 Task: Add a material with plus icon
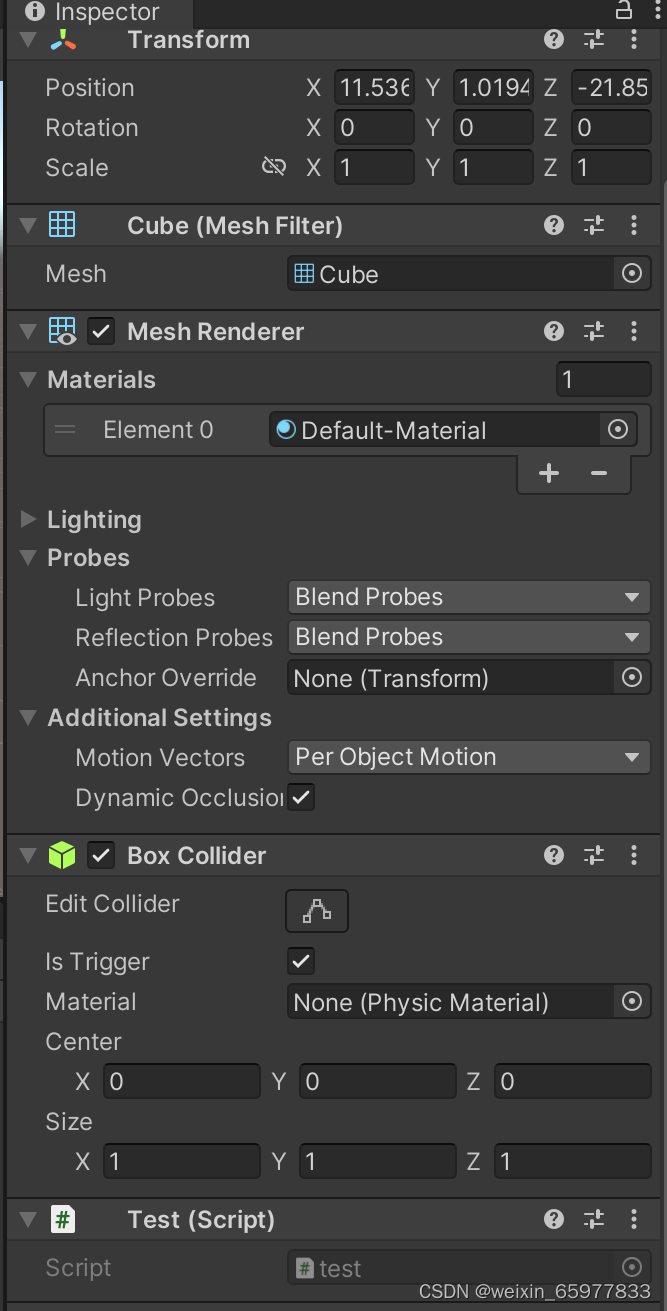coord(549,473)
